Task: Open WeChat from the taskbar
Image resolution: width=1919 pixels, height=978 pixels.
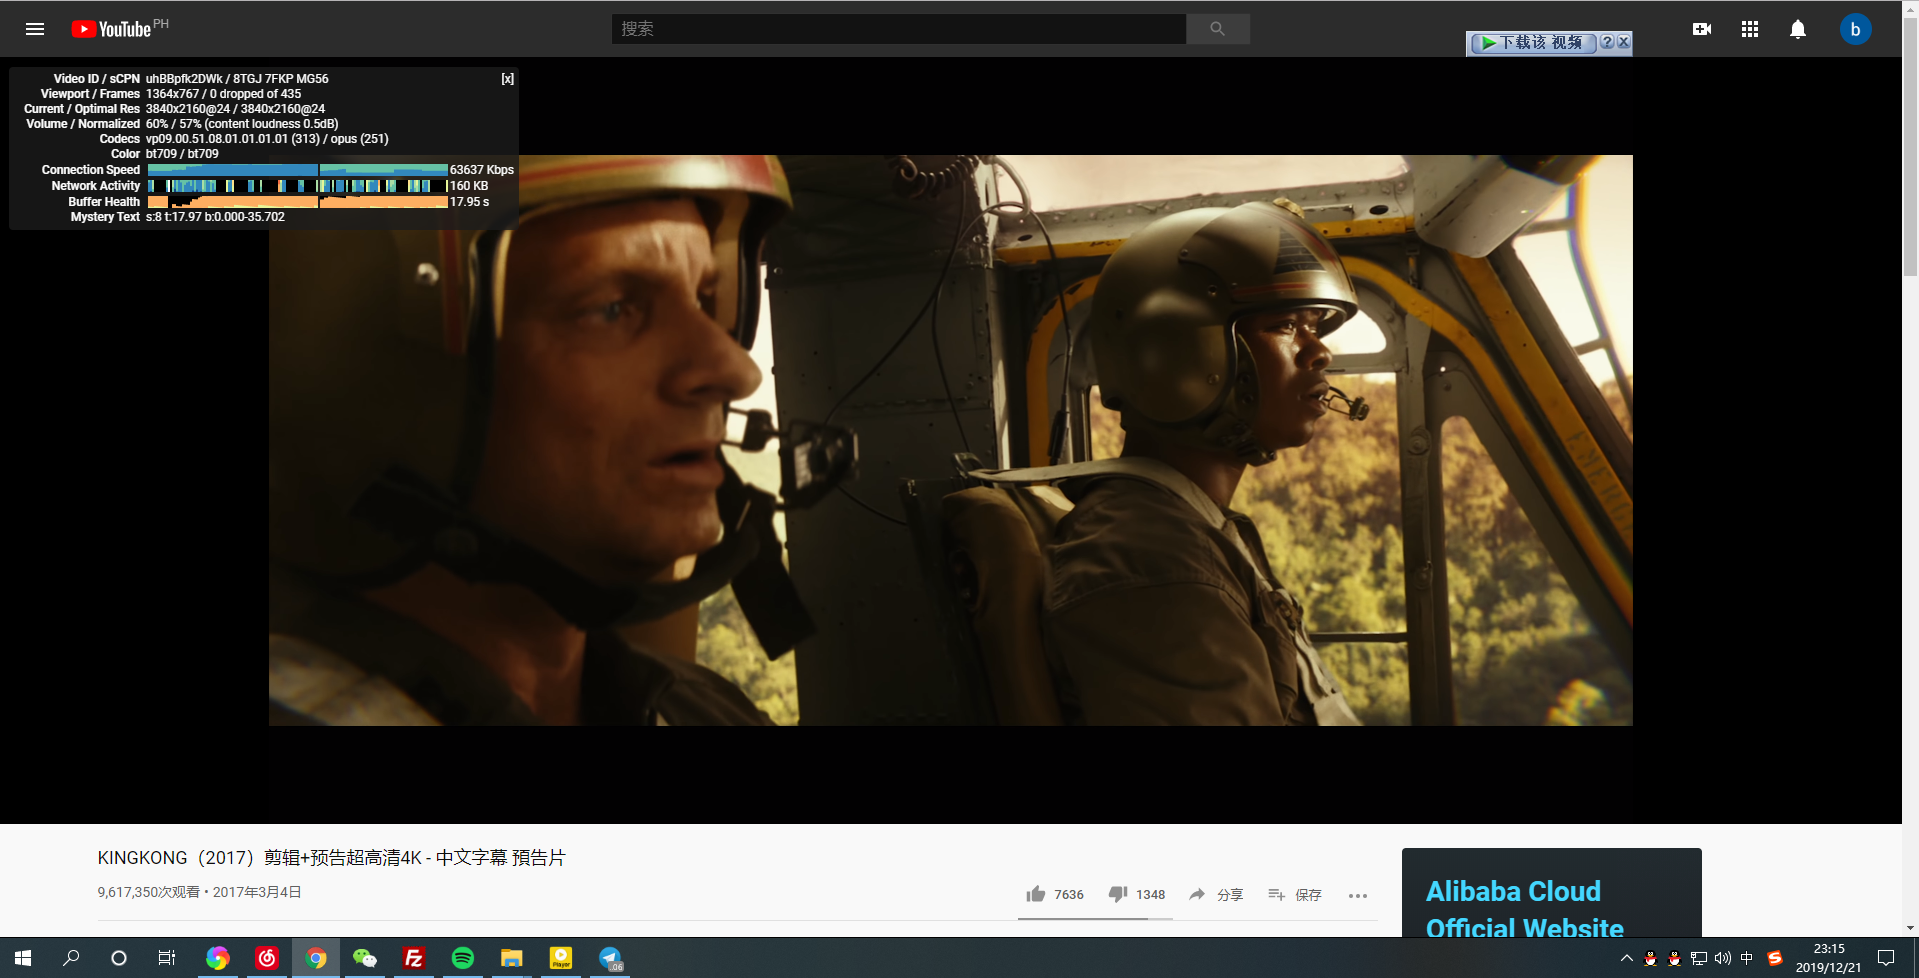Action: [x=364, y=958]
